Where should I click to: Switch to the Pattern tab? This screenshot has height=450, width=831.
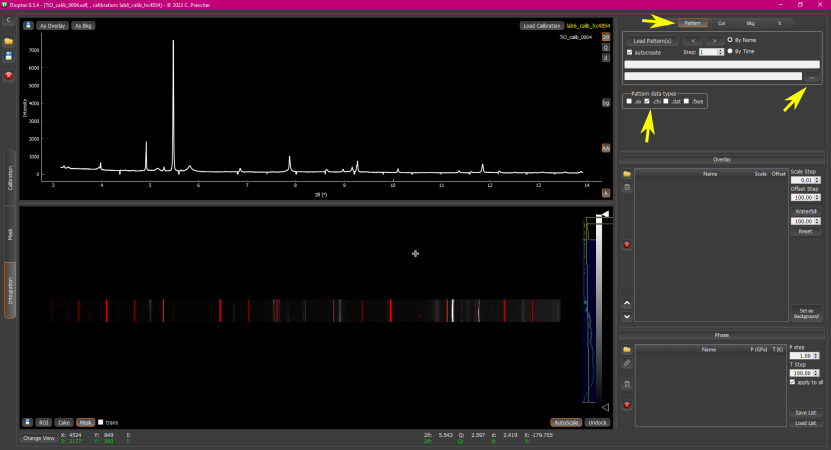coord(692,23)
